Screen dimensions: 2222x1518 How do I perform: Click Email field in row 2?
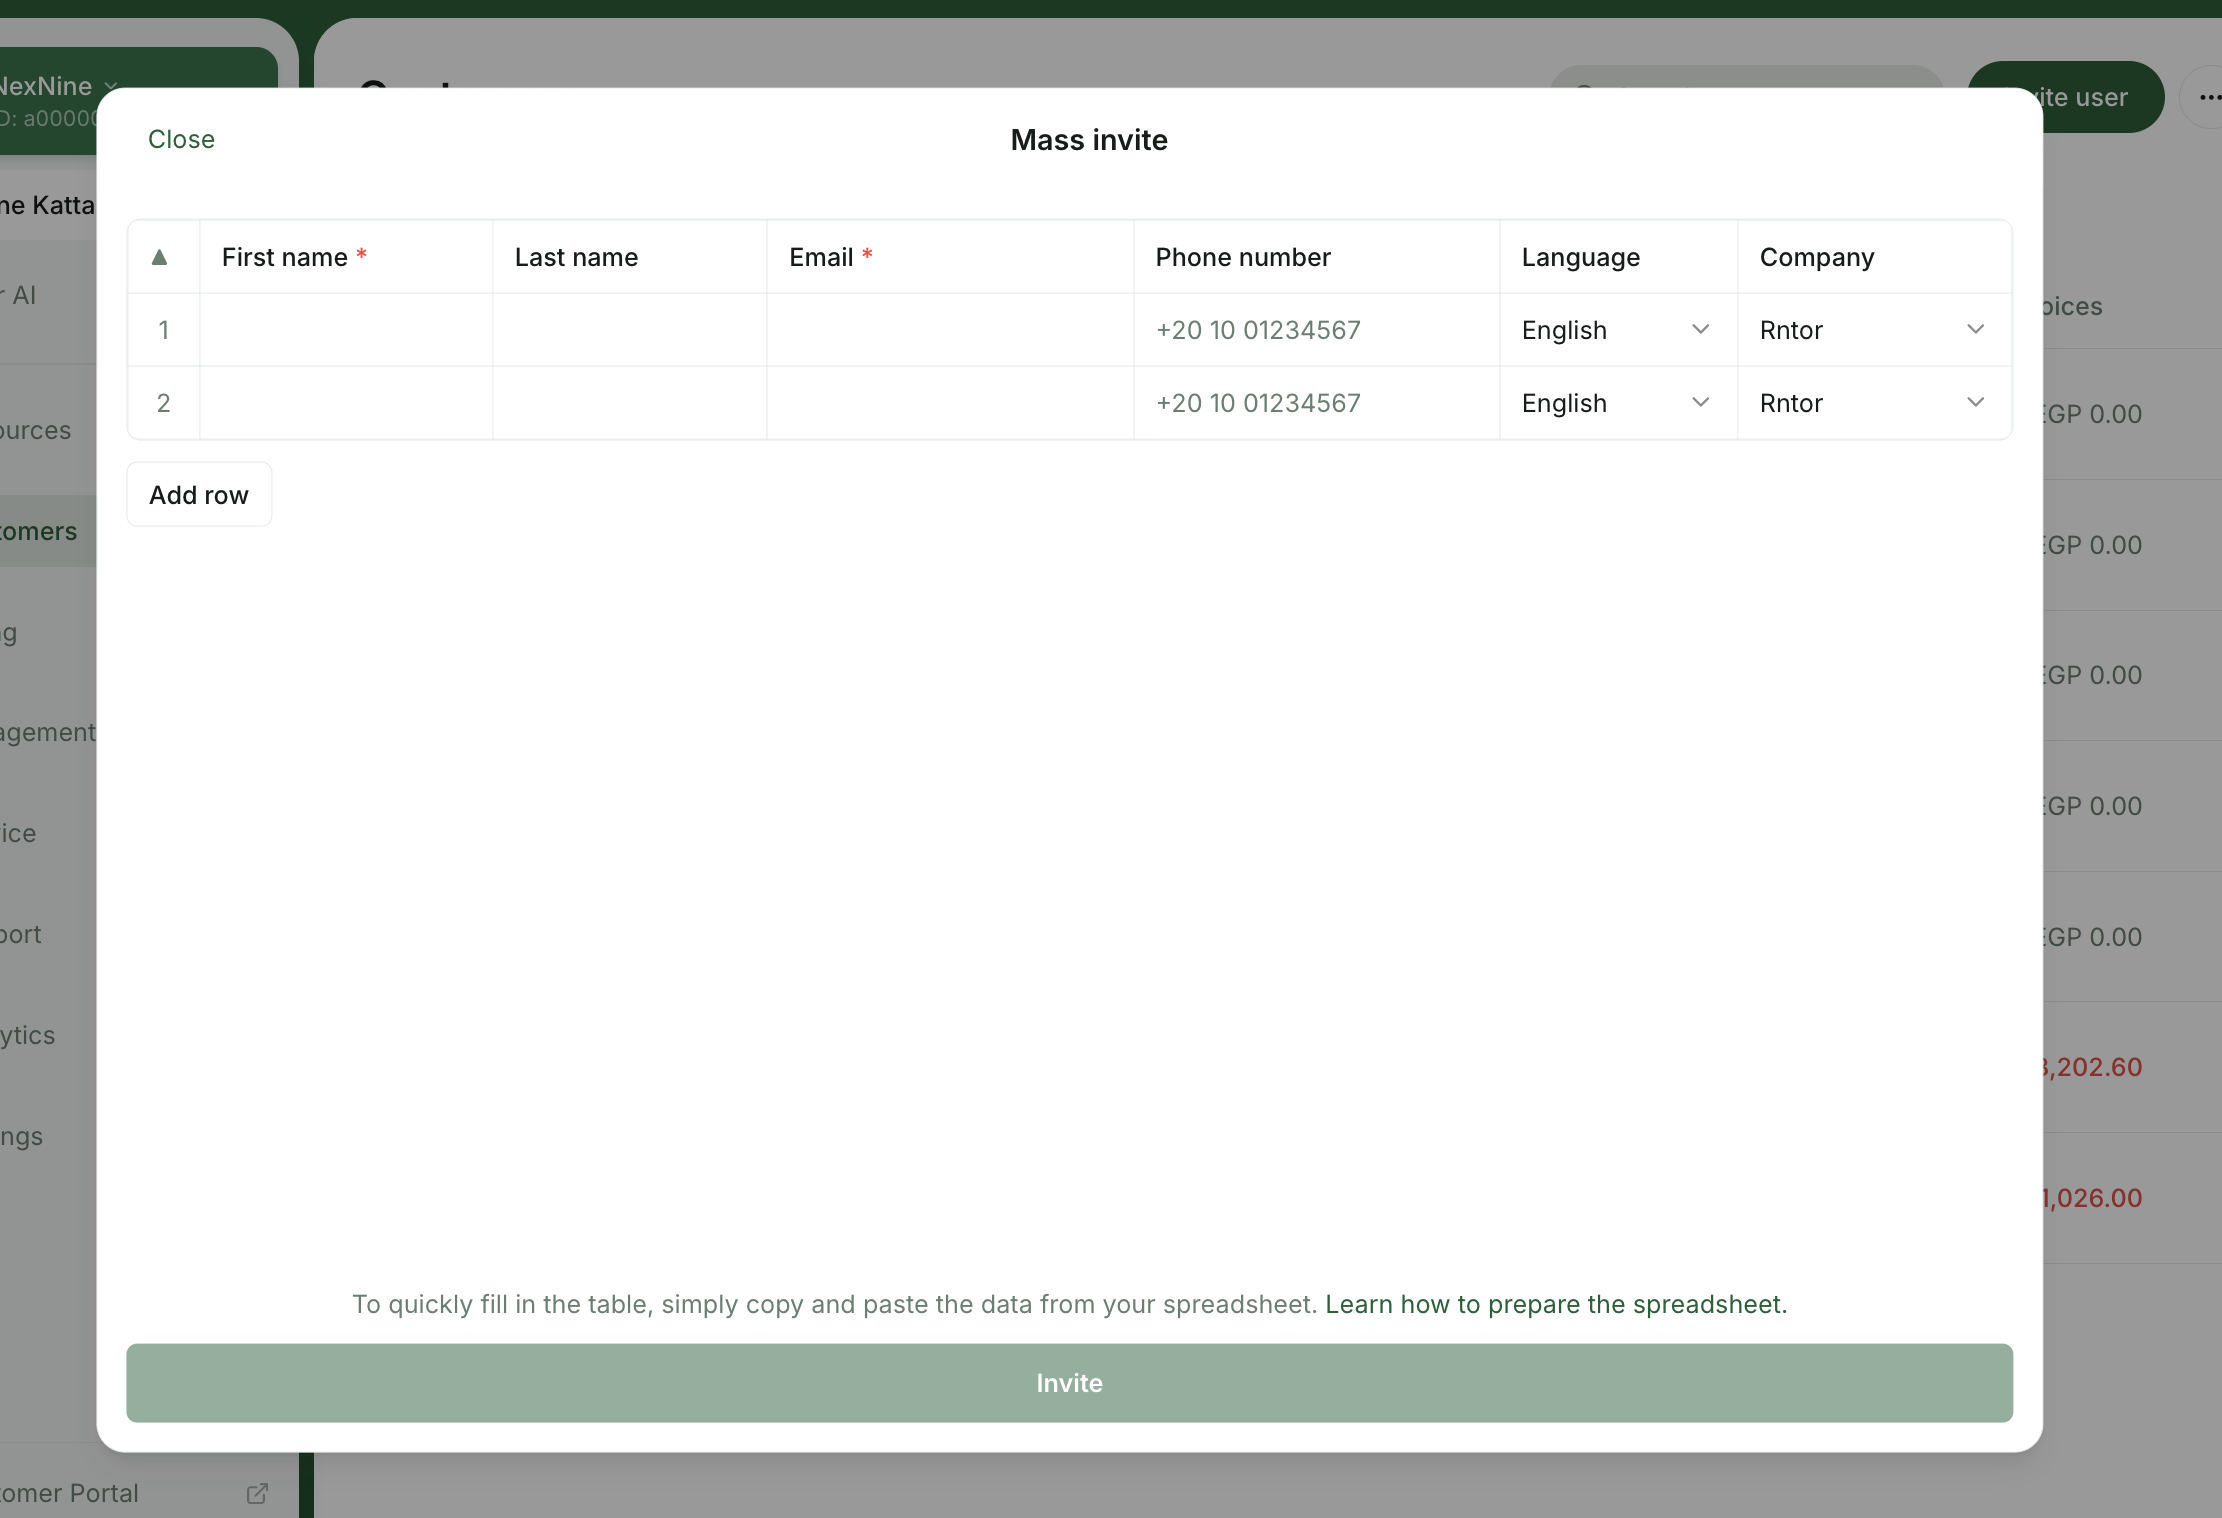(x=950, y=403)
